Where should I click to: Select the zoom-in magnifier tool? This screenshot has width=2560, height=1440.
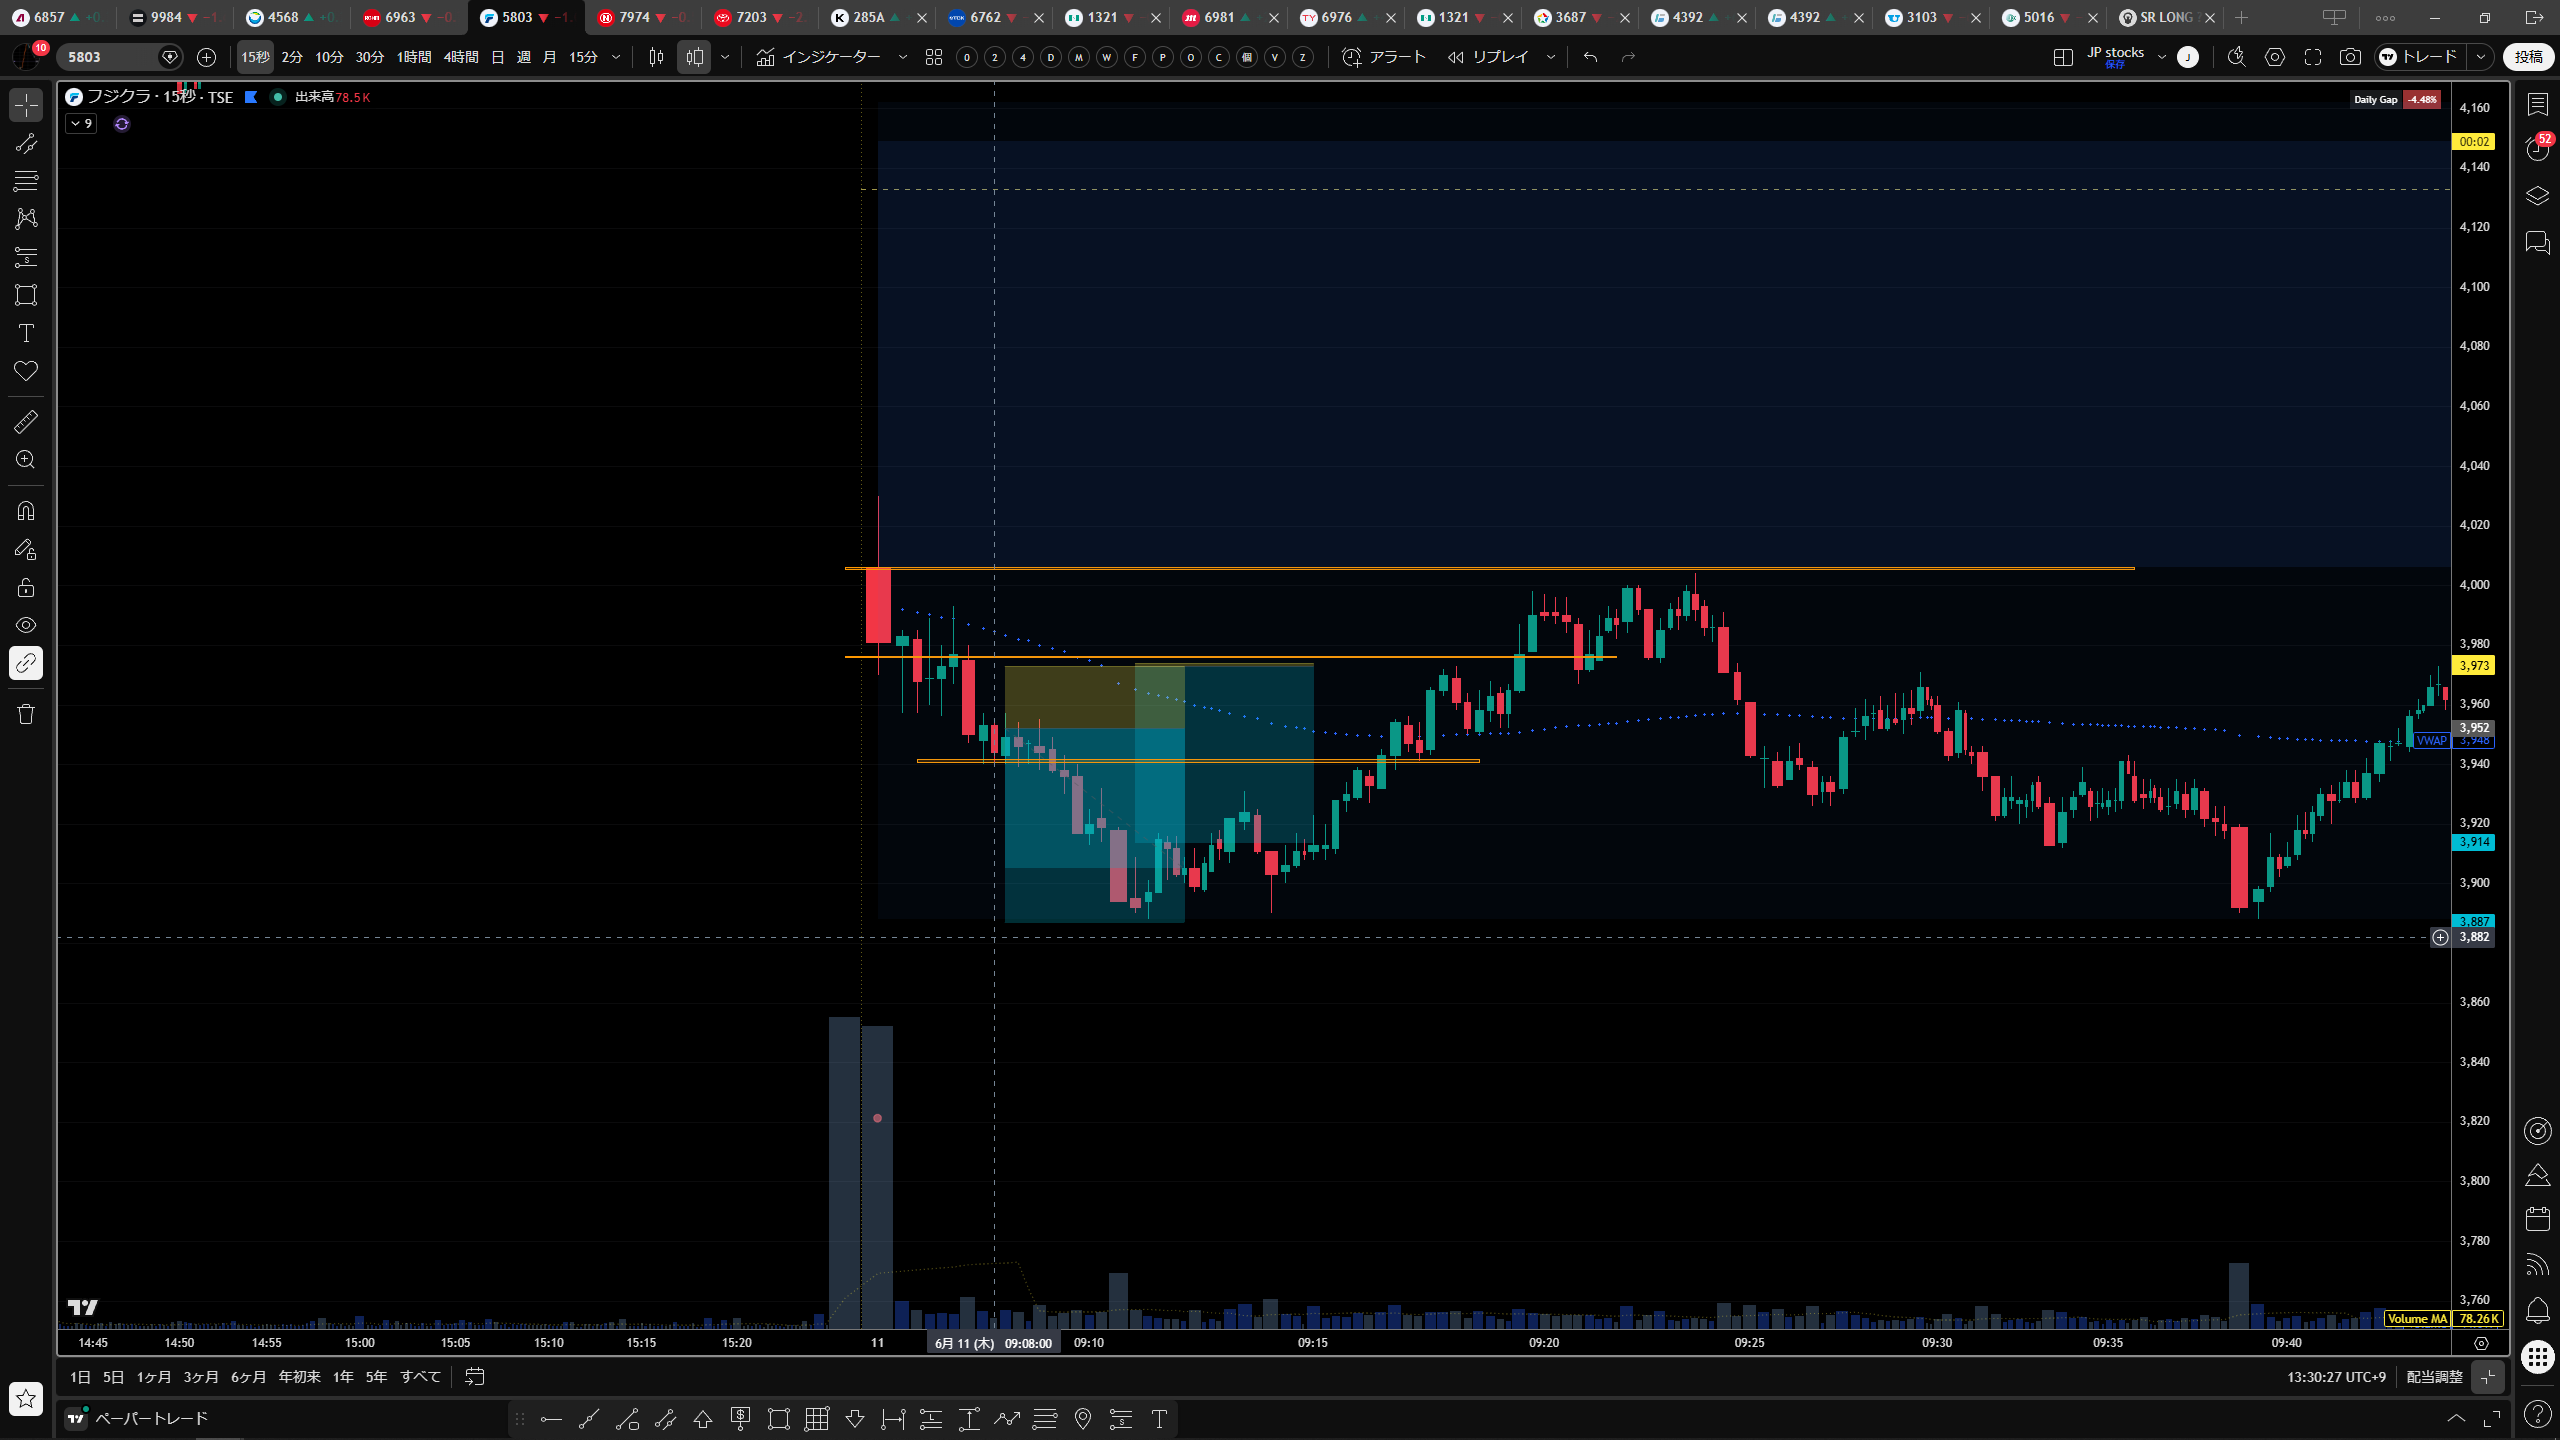click(26, 460)
